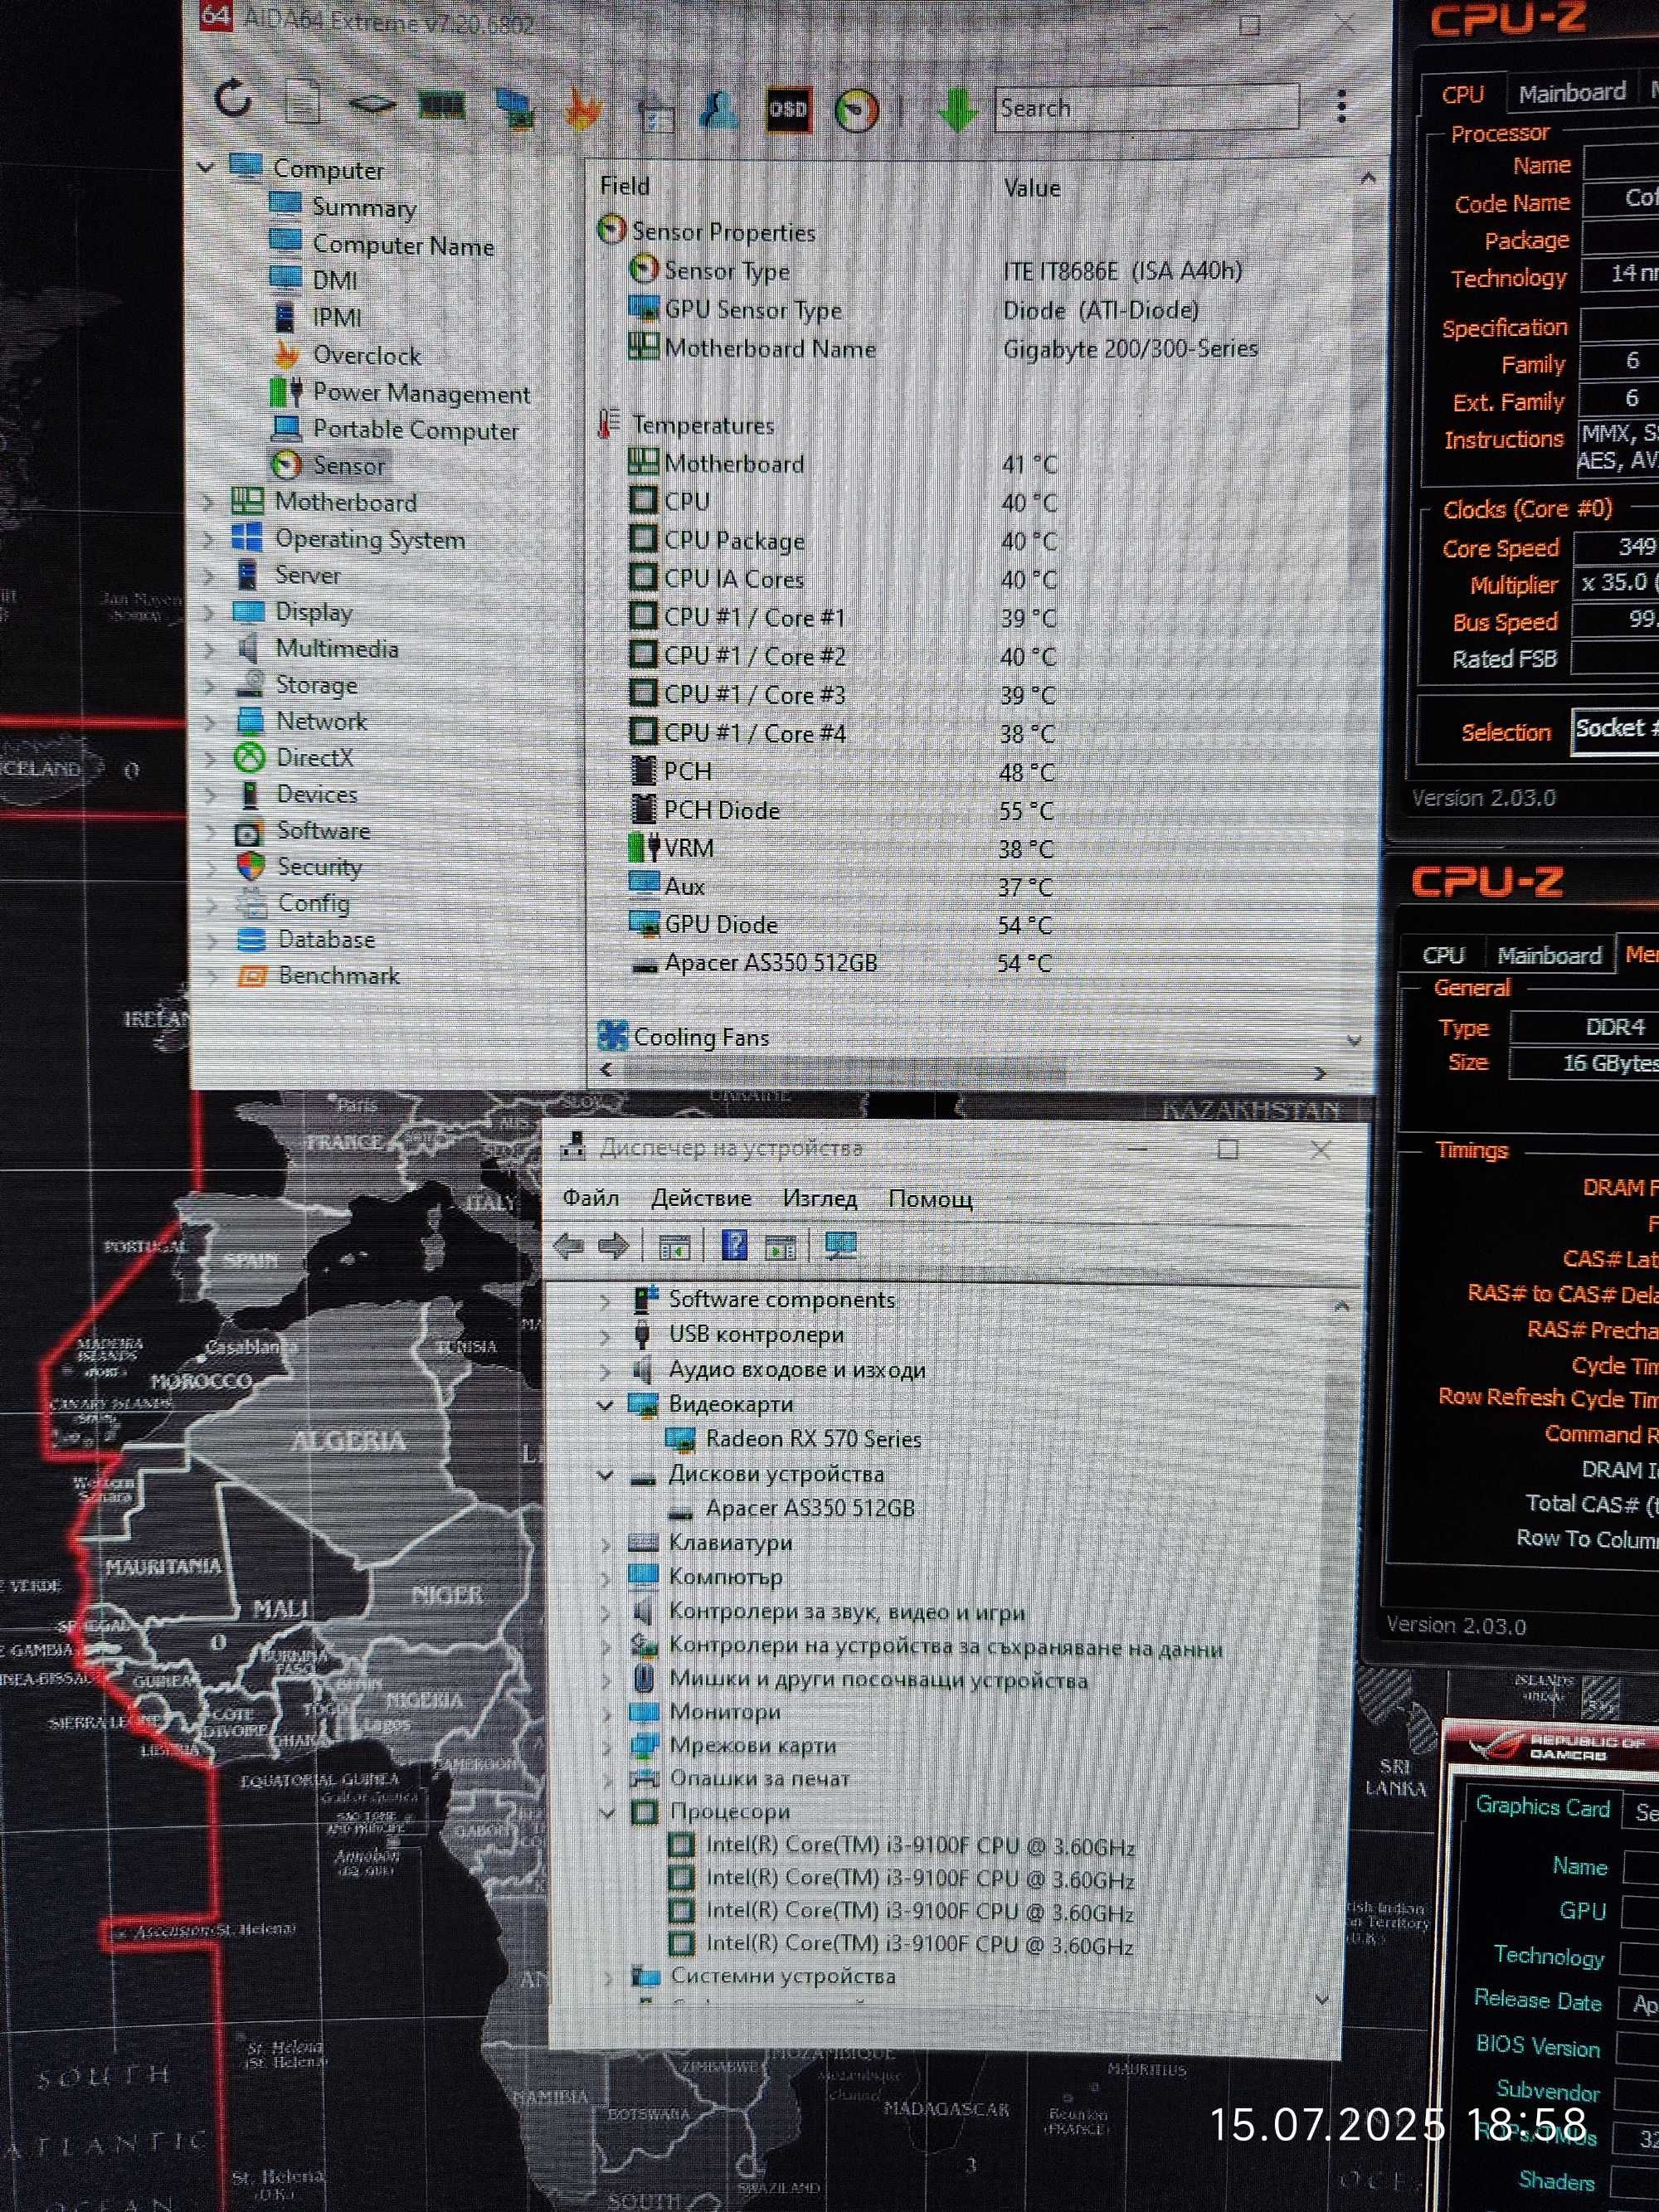Click the Value column header in AIDA64

[1032, 188]
